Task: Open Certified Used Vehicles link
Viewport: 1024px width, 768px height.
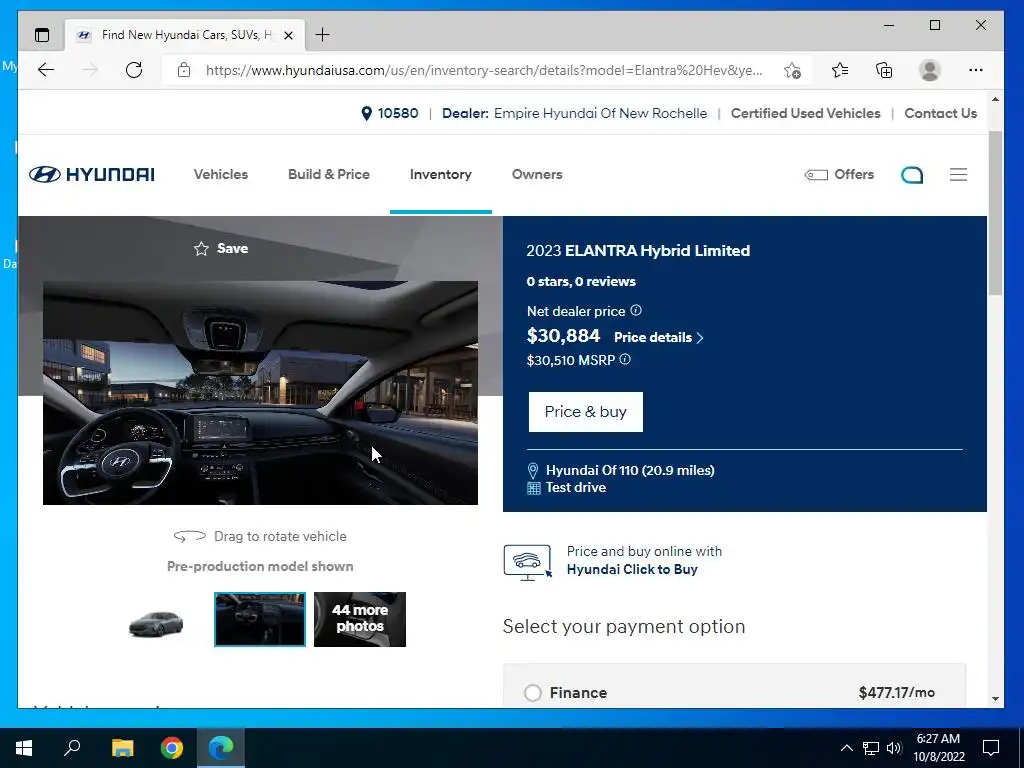Action: 805,113
